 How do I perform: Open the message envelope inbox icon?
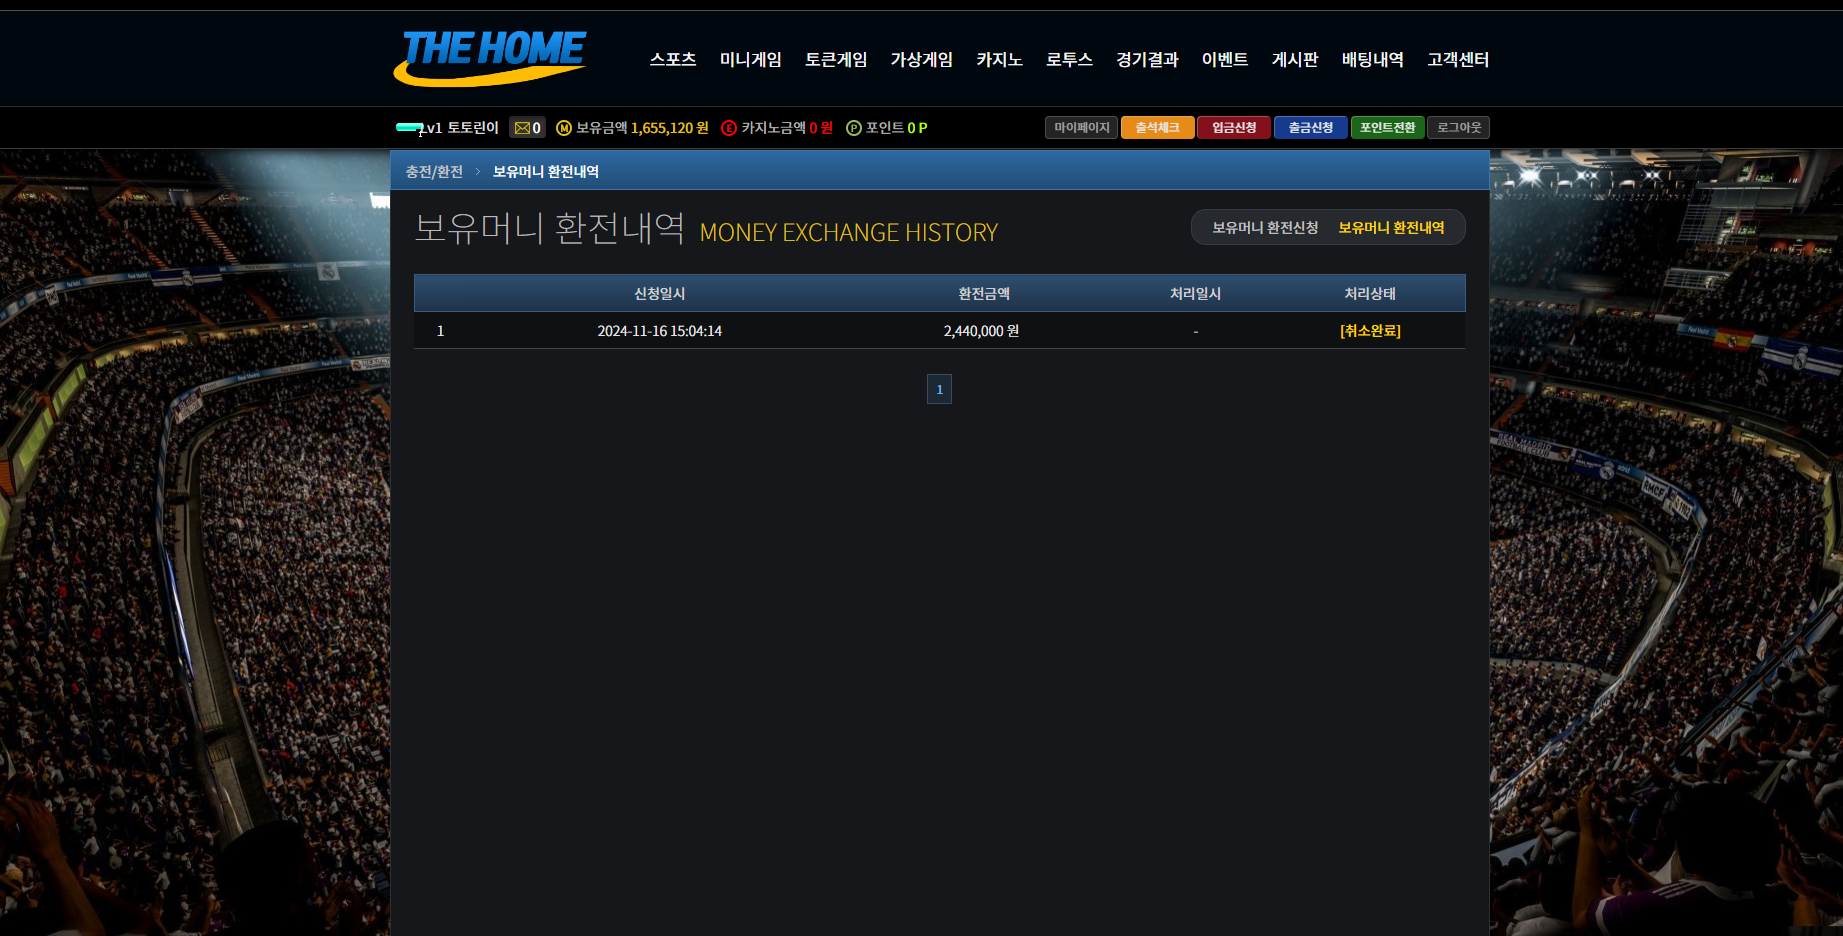[522, 128]
